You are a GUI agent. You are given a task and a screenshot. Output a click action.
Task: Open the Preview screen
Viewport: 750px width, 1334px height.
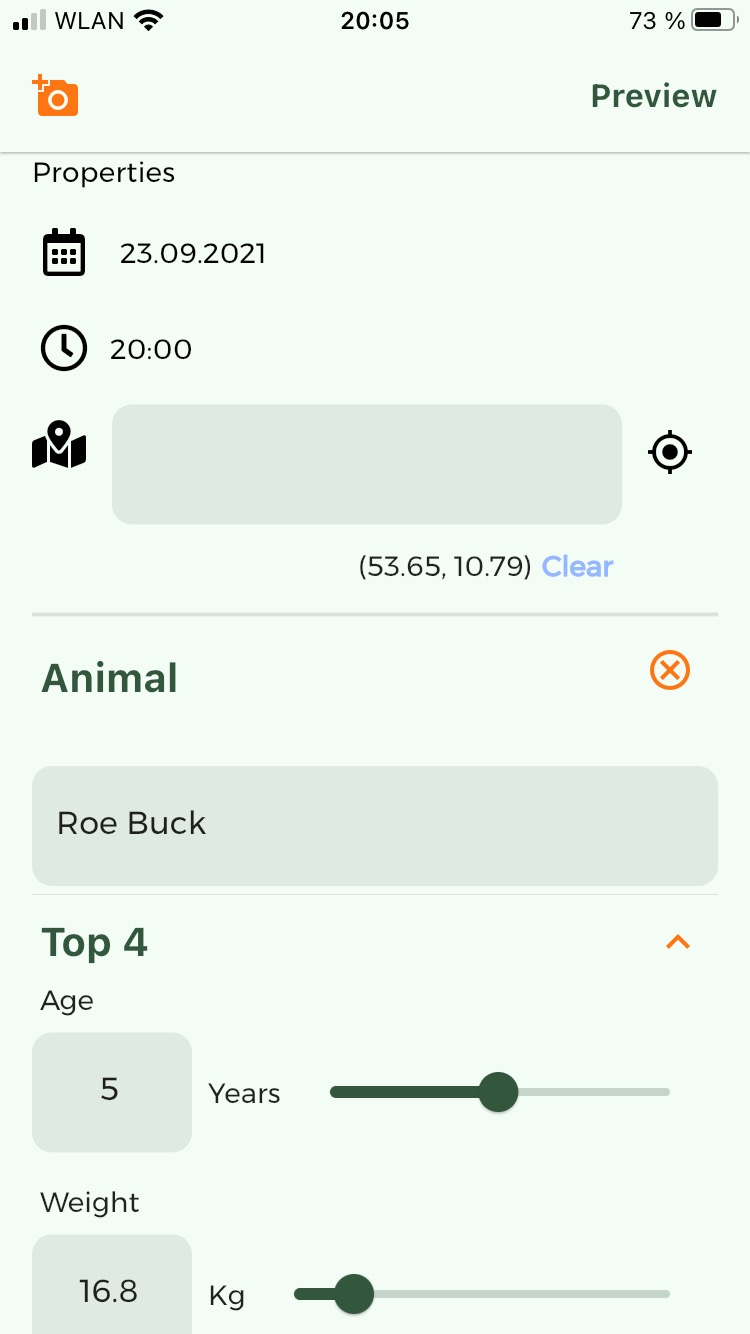tap(653, 96)
